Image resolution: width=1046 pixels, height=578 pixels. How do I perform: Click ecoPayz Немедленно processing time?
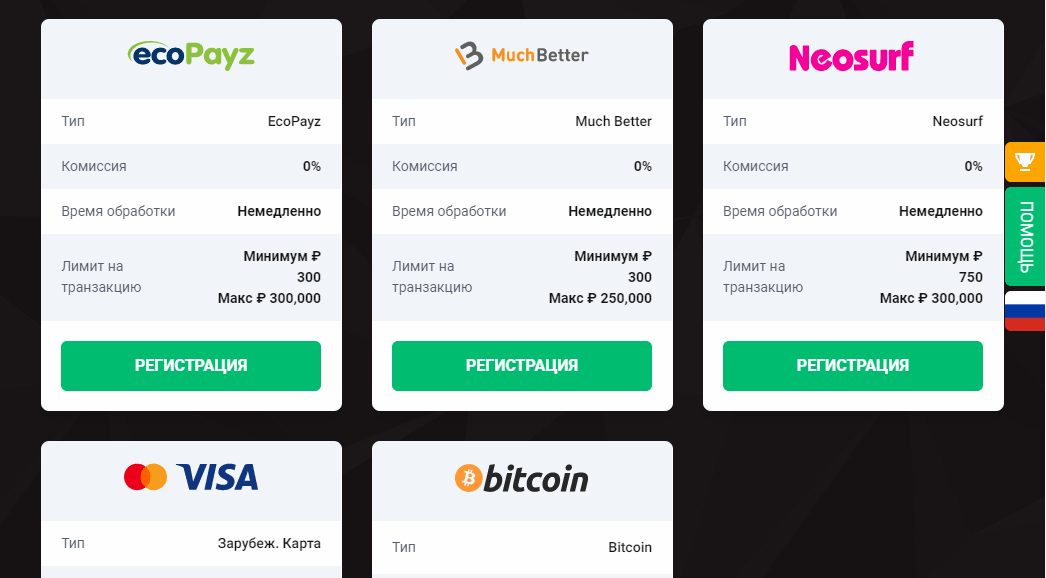(279, 212)
